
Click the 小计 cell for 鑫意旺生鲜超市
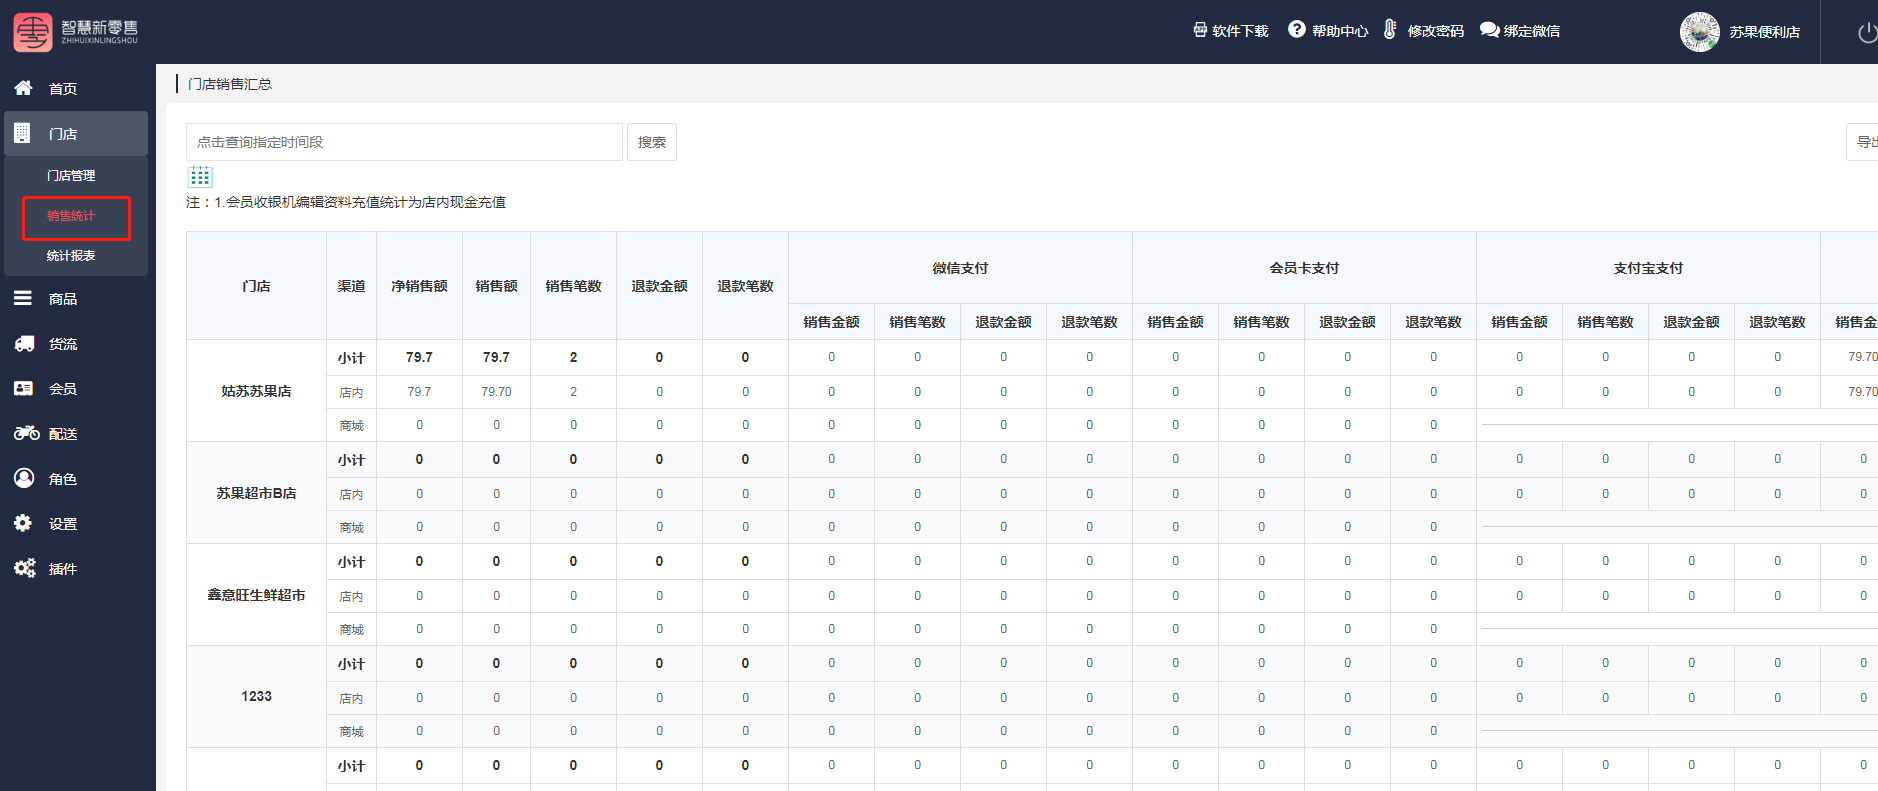point(351,562)
